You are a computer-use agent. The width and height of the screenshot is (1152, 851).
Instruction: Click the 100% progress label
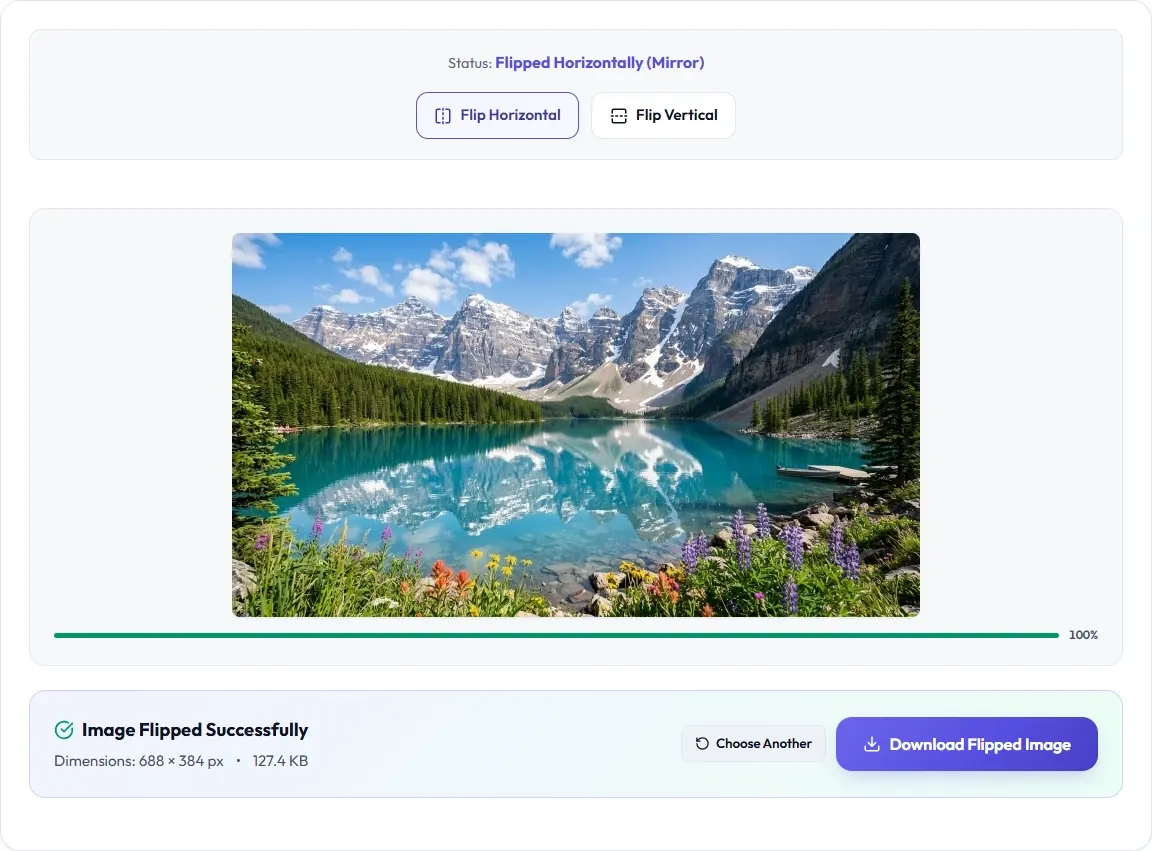(x=1083, y=635)
